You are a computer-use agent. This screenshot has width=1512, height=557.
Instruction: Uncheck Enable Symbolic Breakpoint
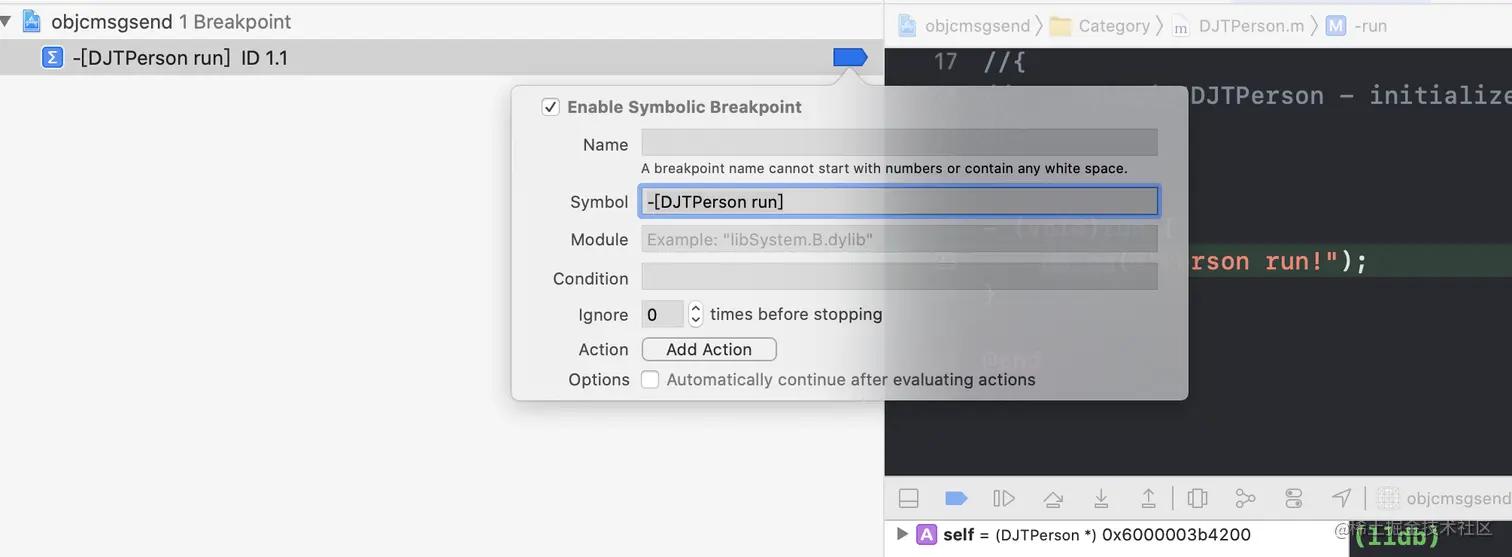click(550, 107)
